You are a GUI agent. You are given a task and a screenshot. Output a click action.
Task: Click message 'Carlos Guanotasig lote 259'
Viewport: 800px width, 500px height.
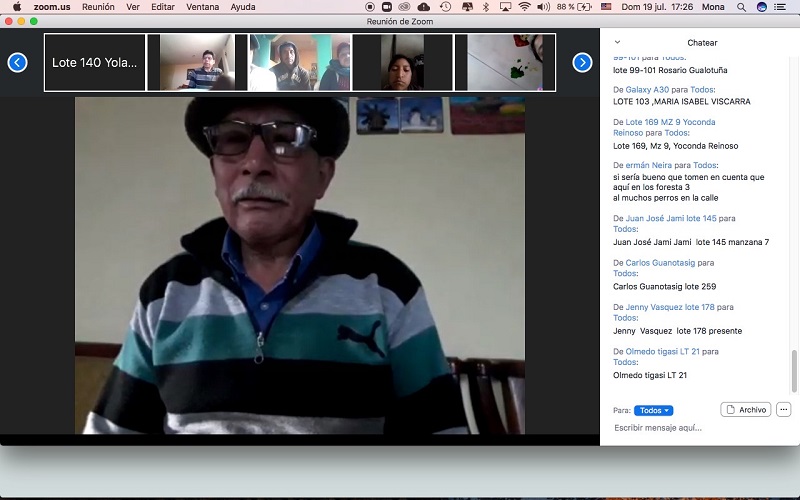tap(664, 286)
